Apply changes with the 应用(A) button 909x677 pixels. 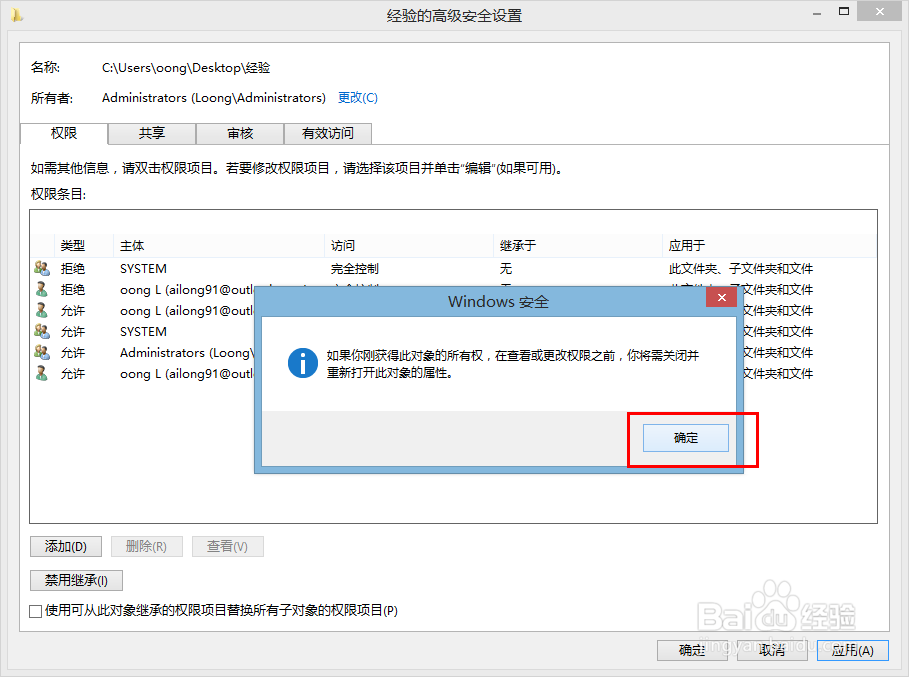pos(852,650)
